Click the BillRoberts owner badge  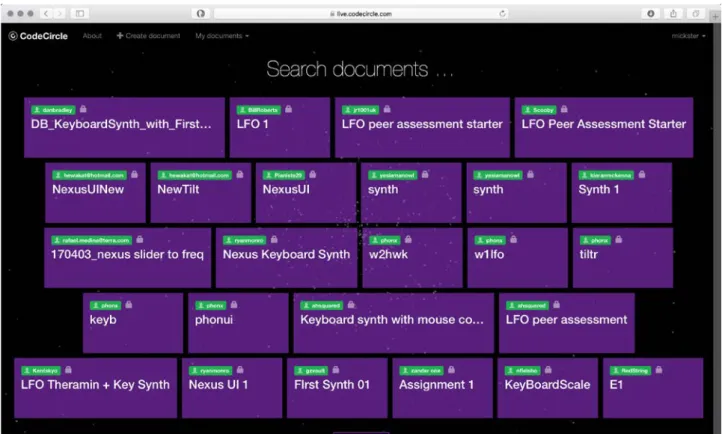(258, 110)
